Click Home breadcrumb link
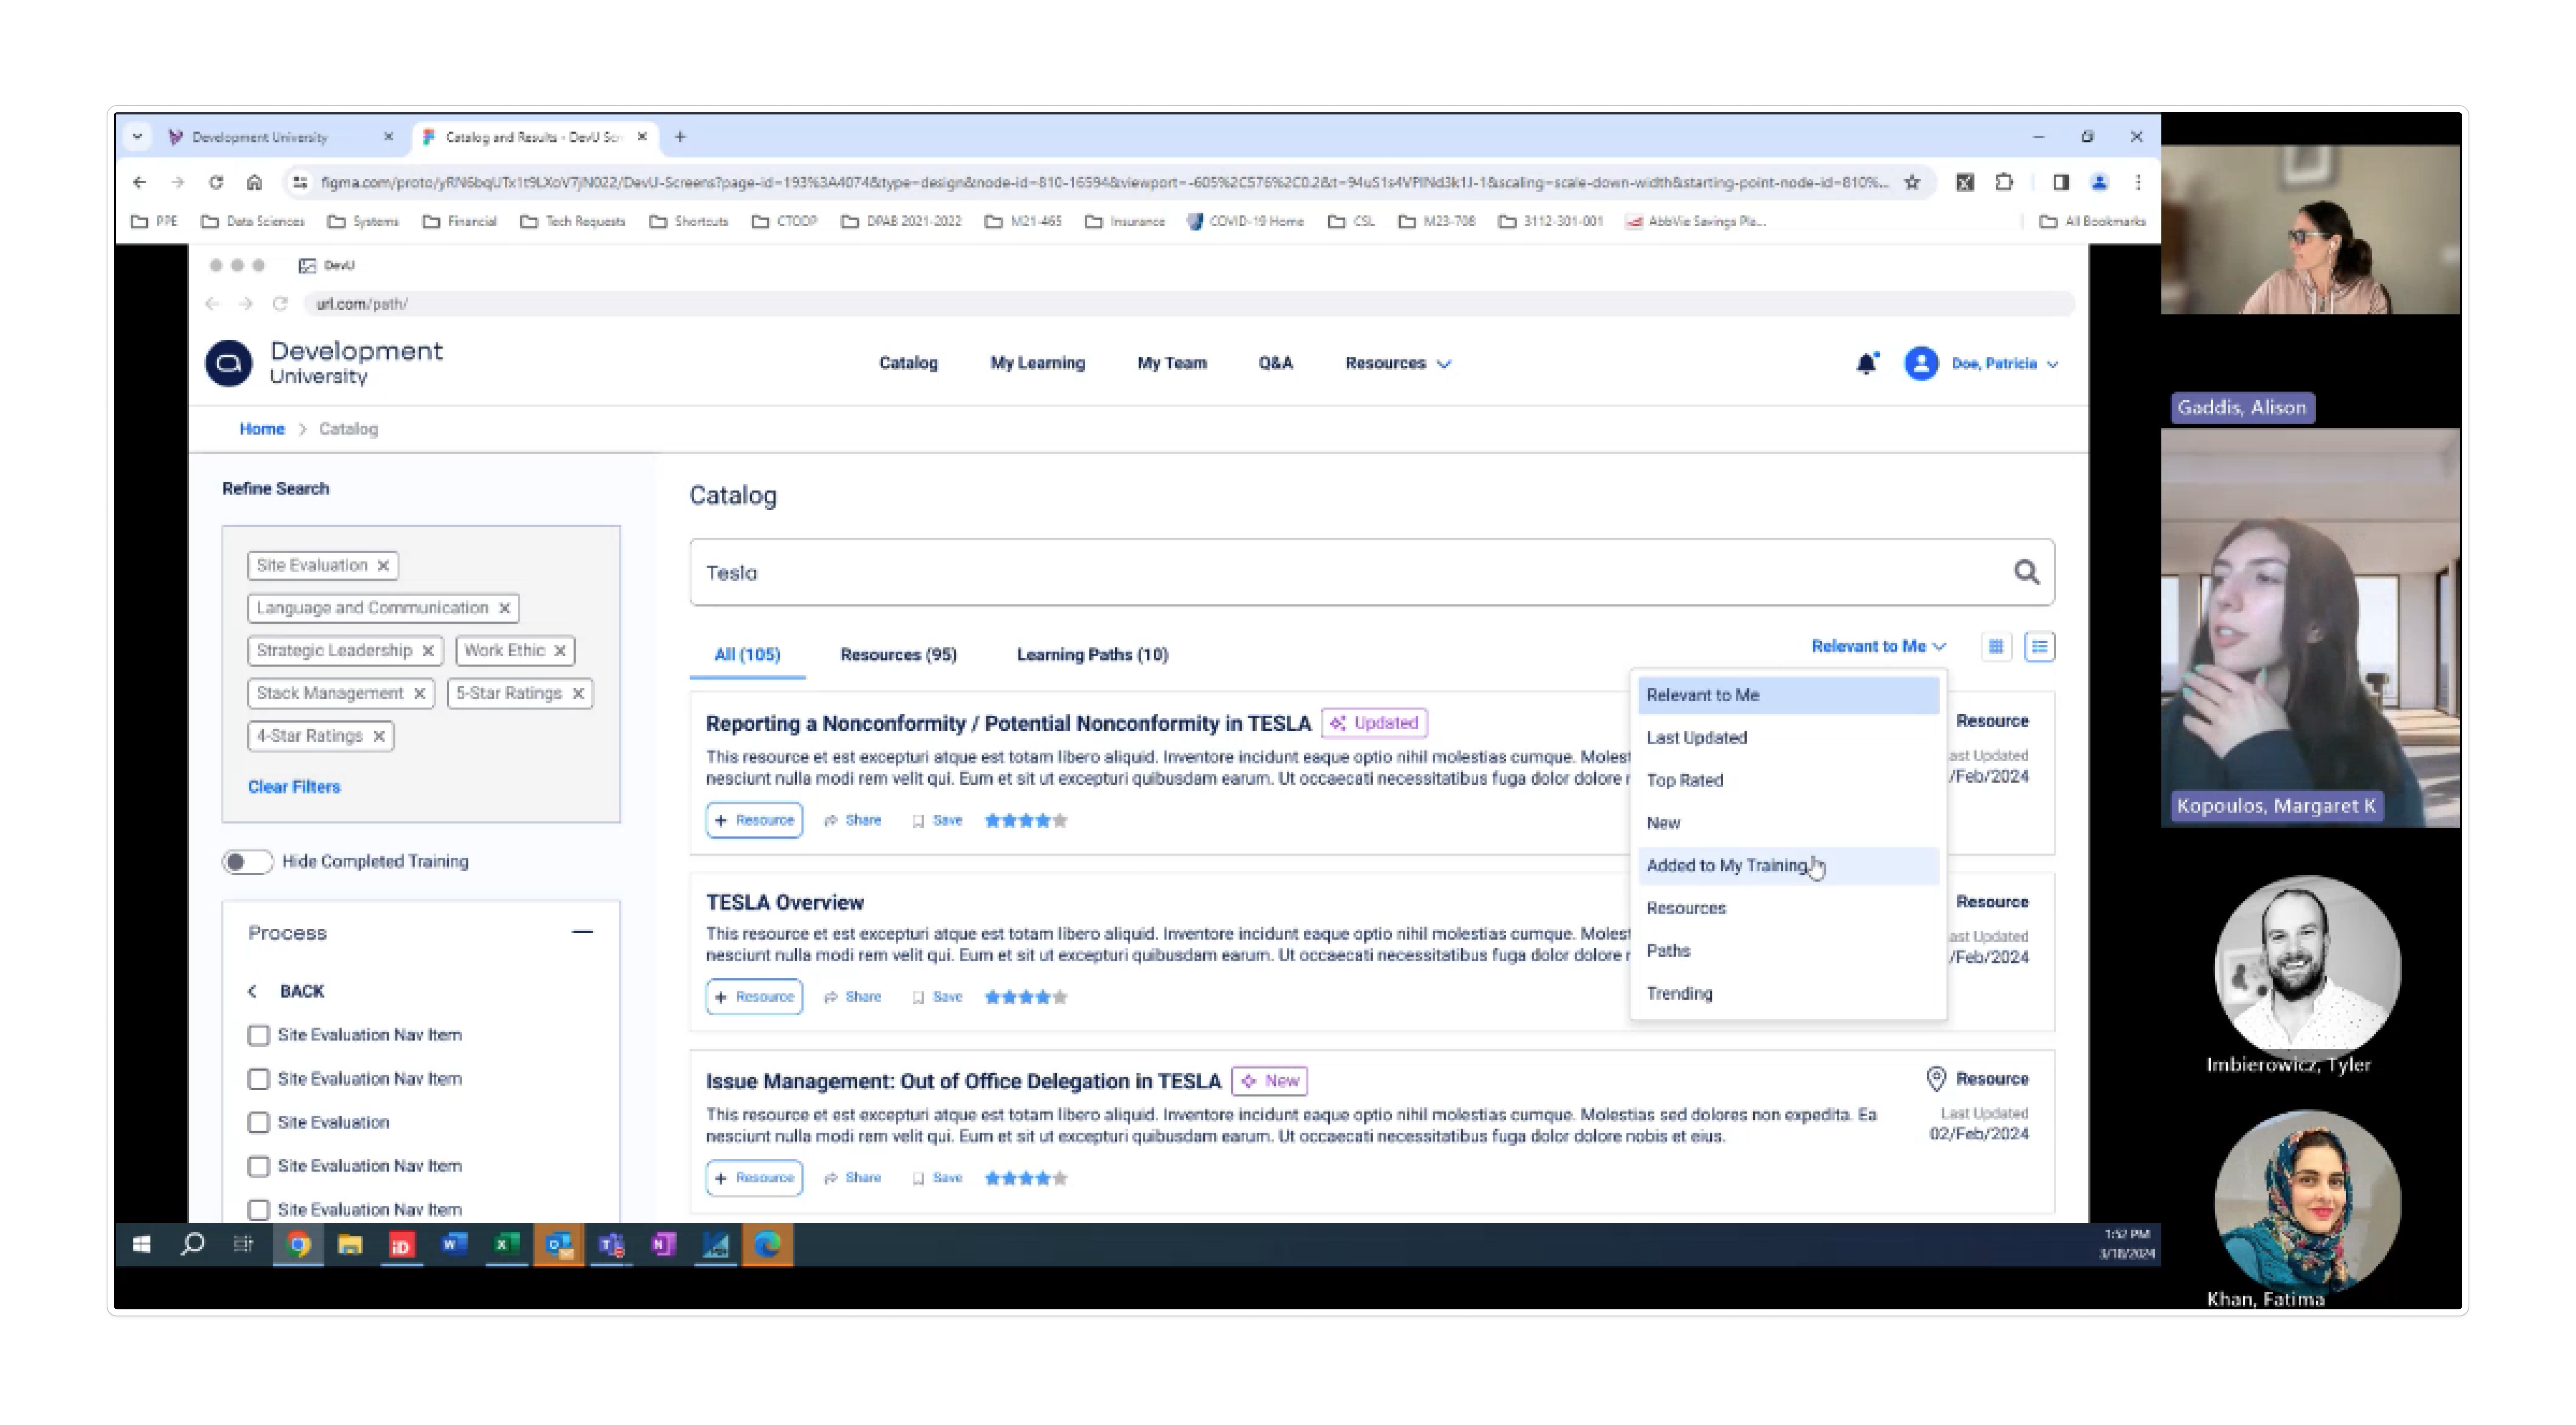 pyautogui.click(x=262, y=429)
